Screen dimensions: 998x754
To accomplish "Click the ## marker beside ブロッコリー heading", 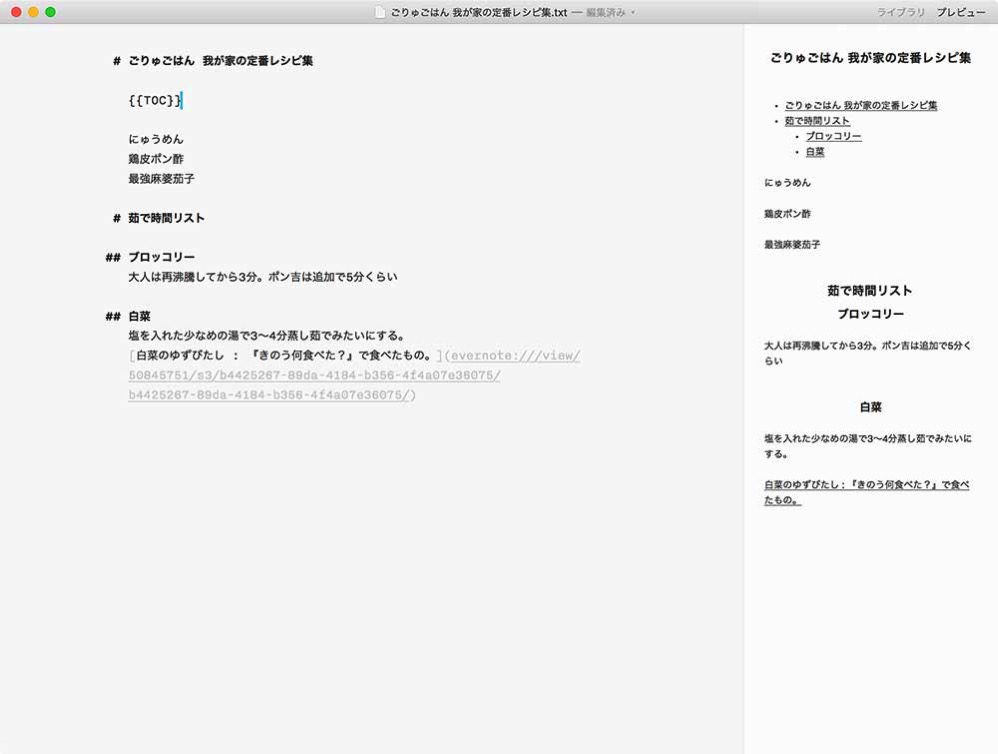I will point(112,258).
